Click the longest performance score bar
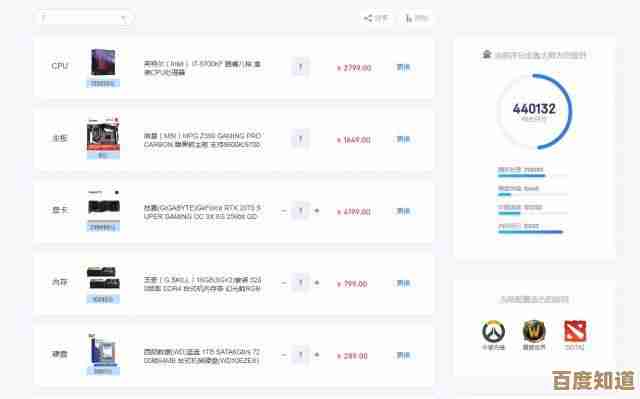The height and width of the screenshot is (399, 640). click(x=530, y=232)
